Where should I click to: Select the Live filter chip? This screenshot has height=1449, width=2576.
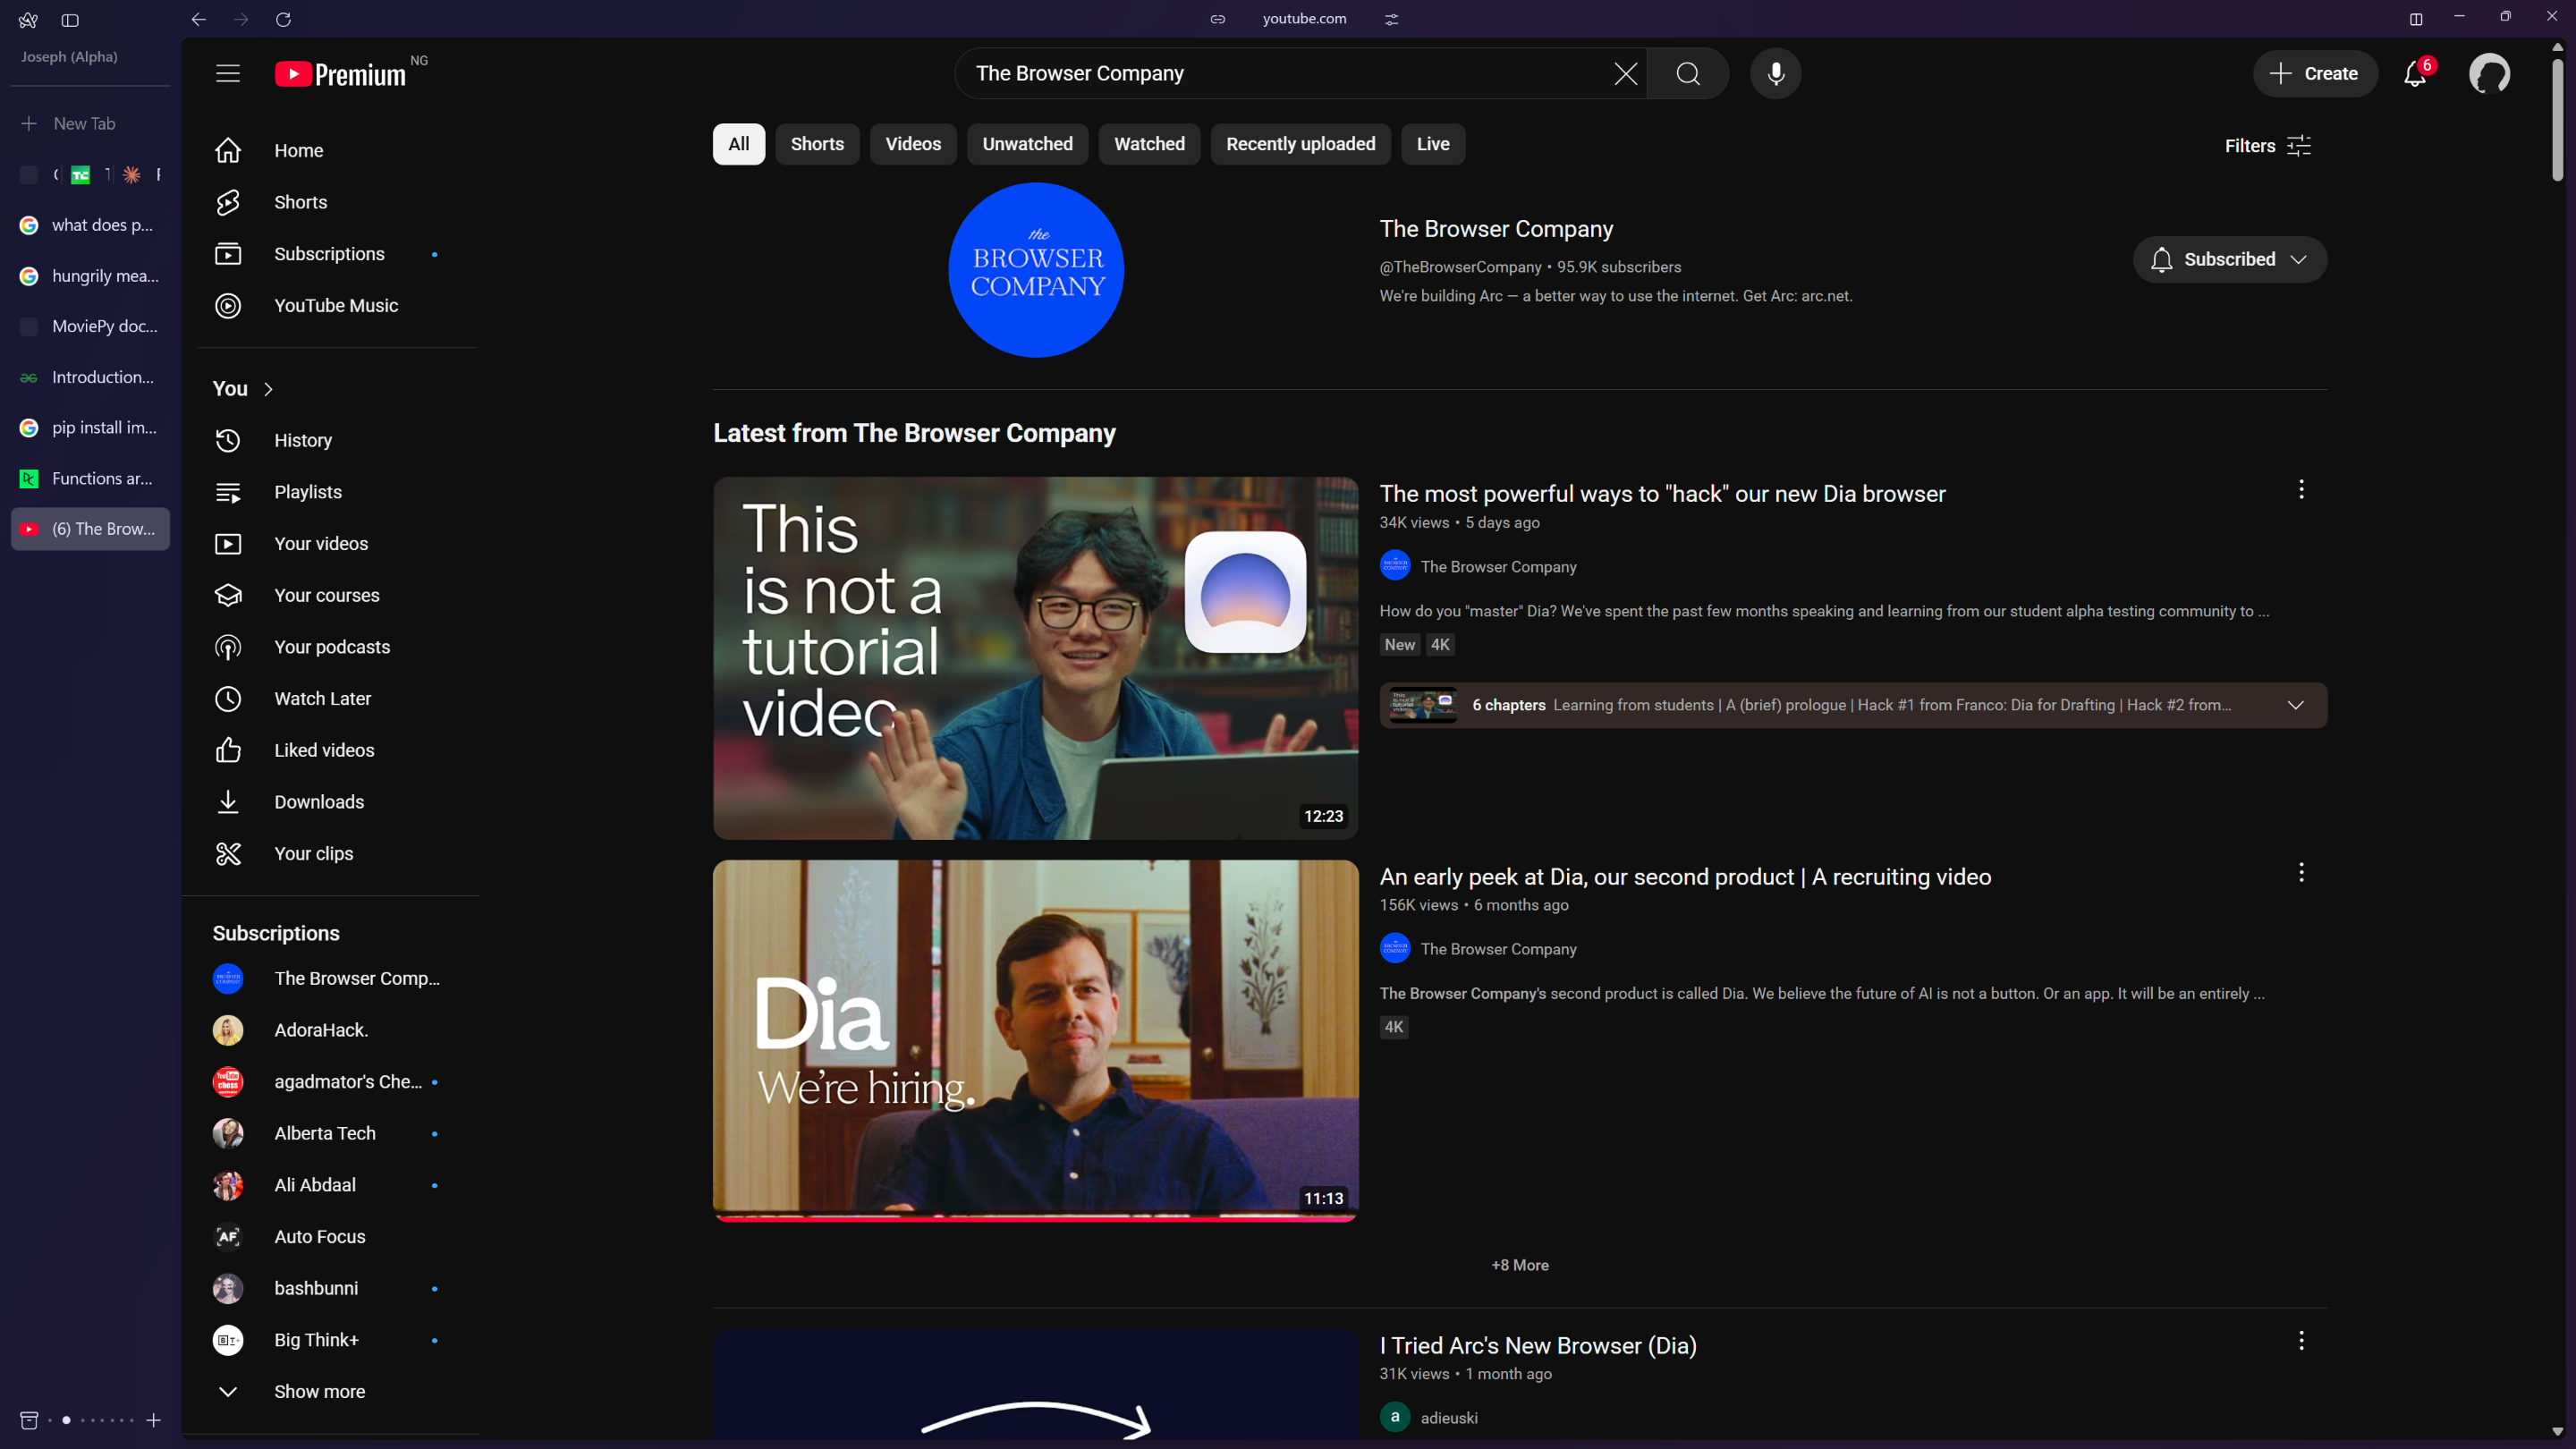[x=1433, y=144]
